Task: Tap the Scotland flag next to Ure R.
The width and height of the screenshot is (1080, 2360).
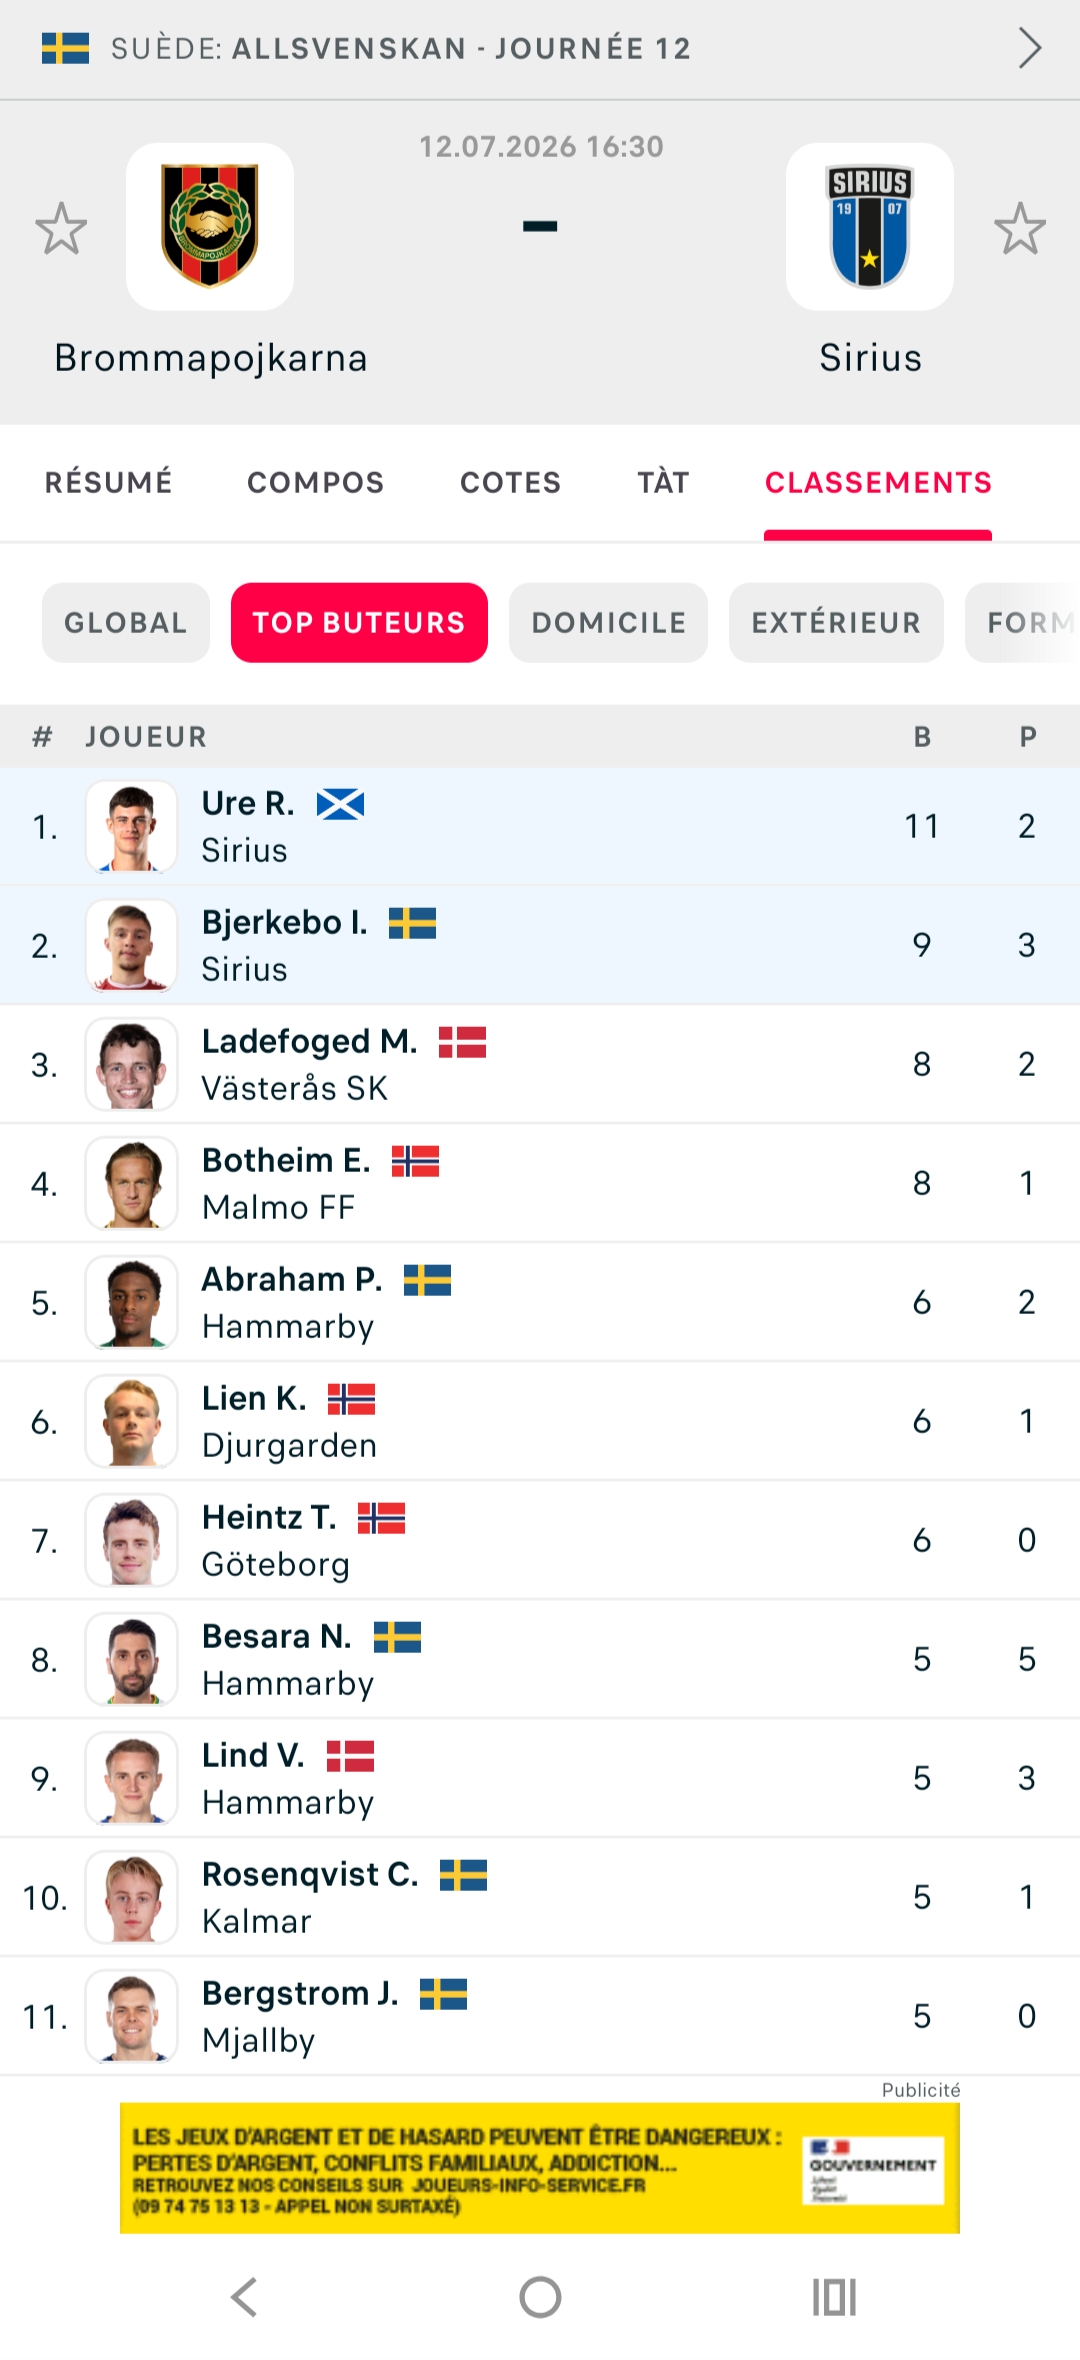Action: (340, 804)
